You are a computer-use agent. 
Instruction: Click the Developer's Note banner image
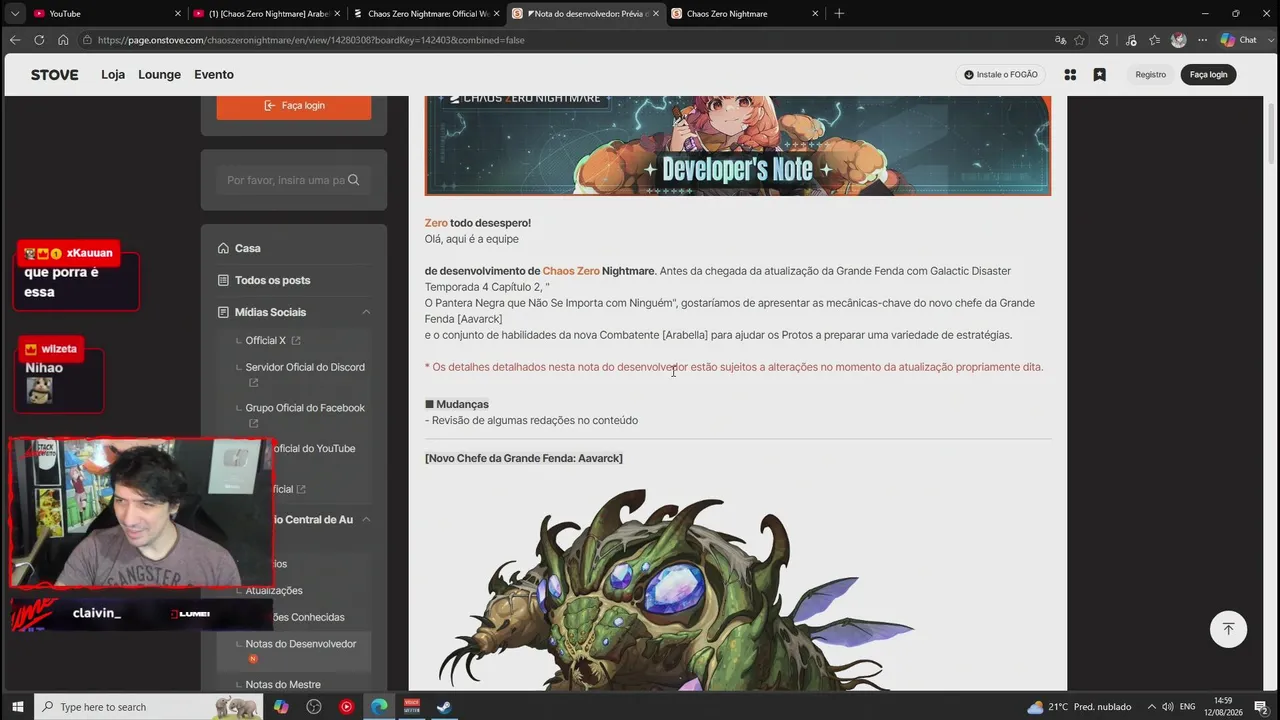coord(738,145)
